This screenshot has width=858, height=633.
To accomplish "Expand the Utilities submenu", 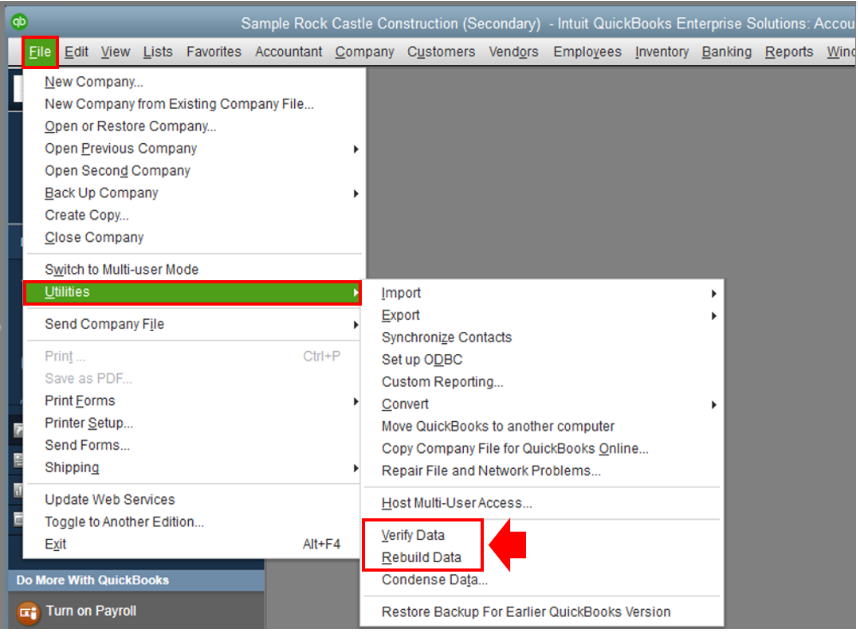I will (193, 293).
